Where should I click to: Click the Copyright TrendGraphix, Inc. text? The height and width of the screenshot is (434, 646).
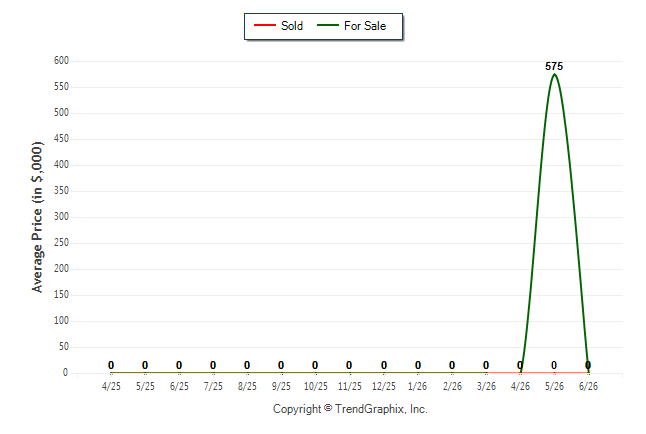tap(350, 409)
